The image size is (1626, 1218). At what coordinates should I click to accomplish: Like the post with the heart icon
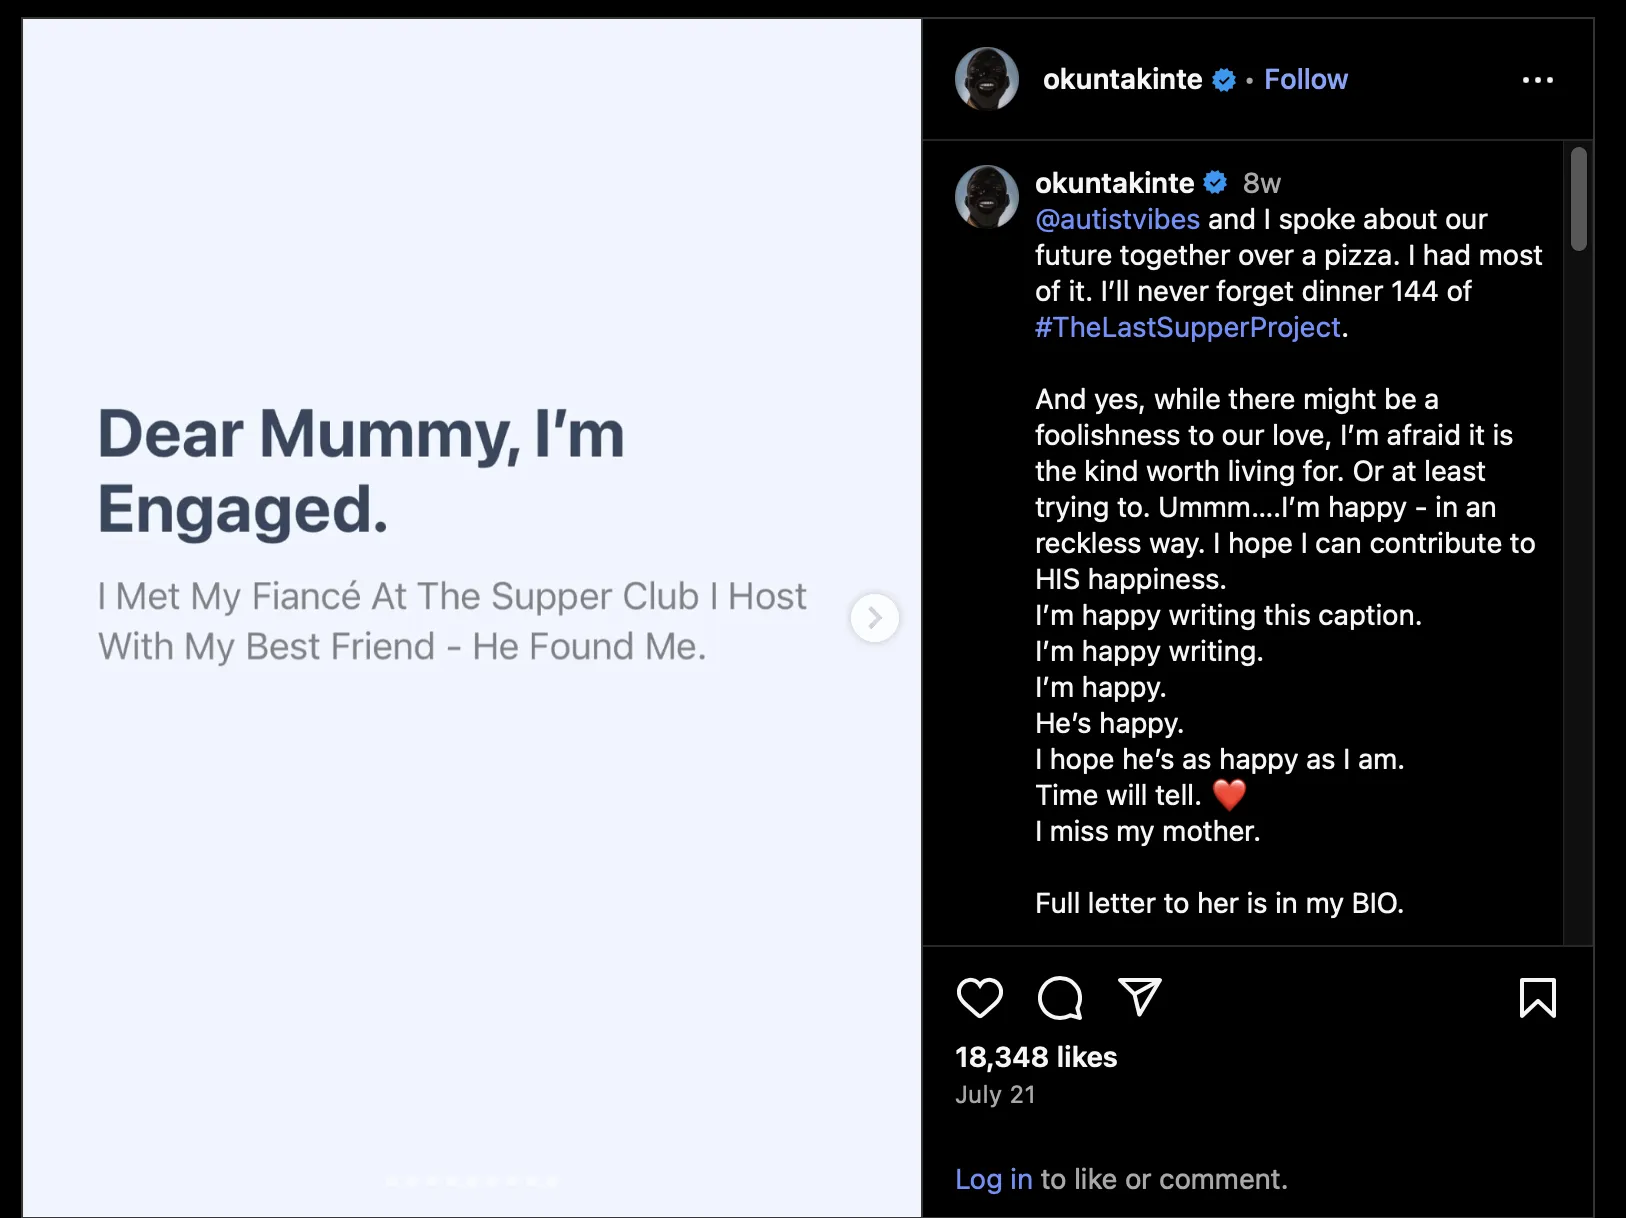(x=979, y=997)
